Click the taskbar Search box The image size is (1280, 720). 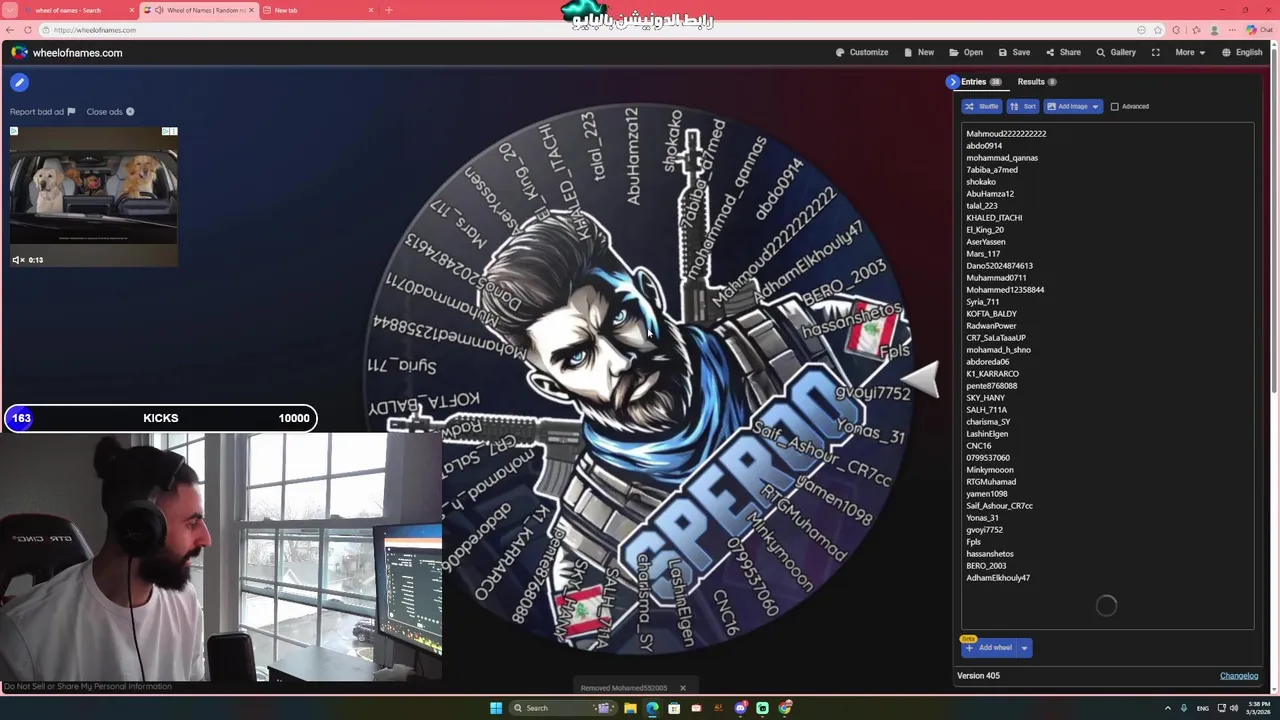point(562,708)
